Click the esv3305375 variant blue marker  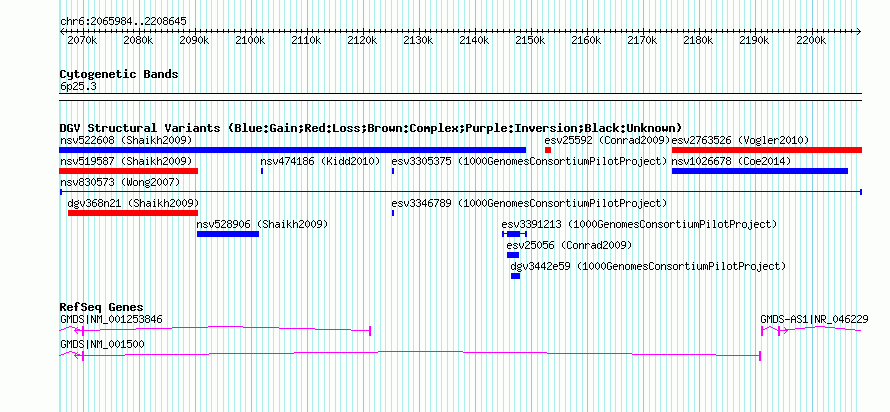tap(393, 171)
